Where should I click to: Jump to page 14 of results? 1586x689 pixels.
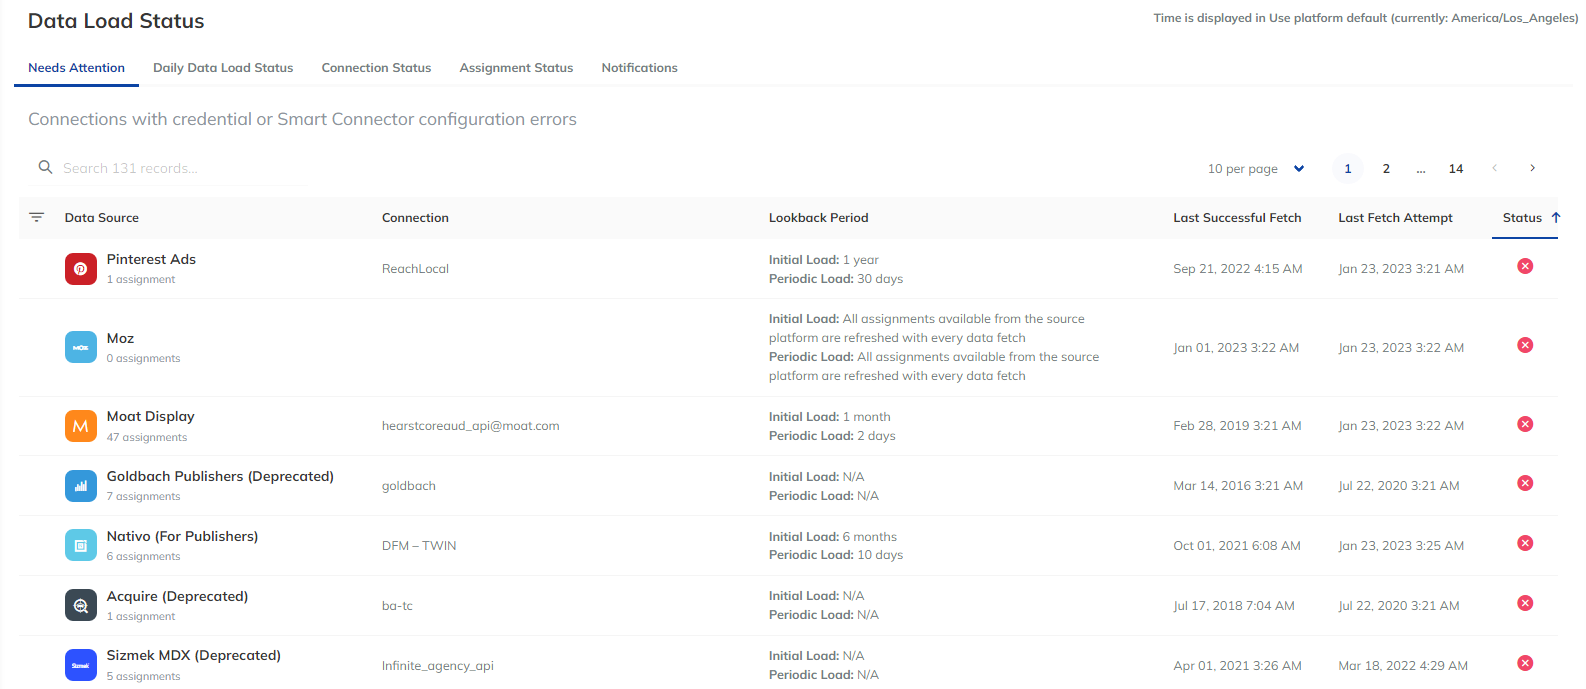tap(1456, 169)
